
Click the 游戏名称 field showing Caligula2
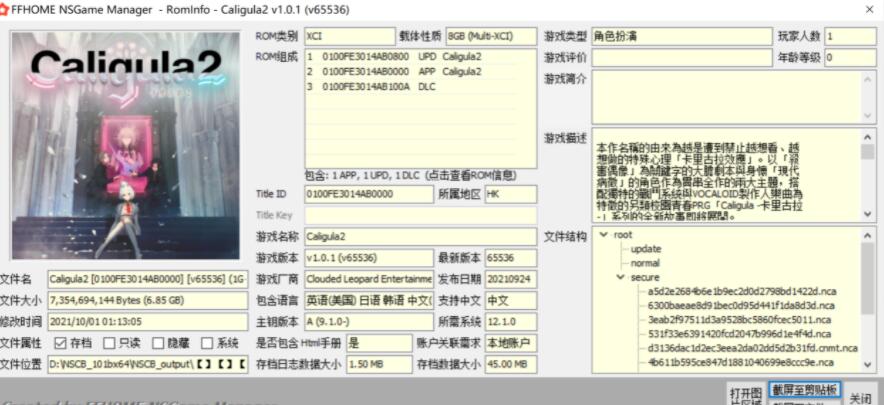coord(421,236)
